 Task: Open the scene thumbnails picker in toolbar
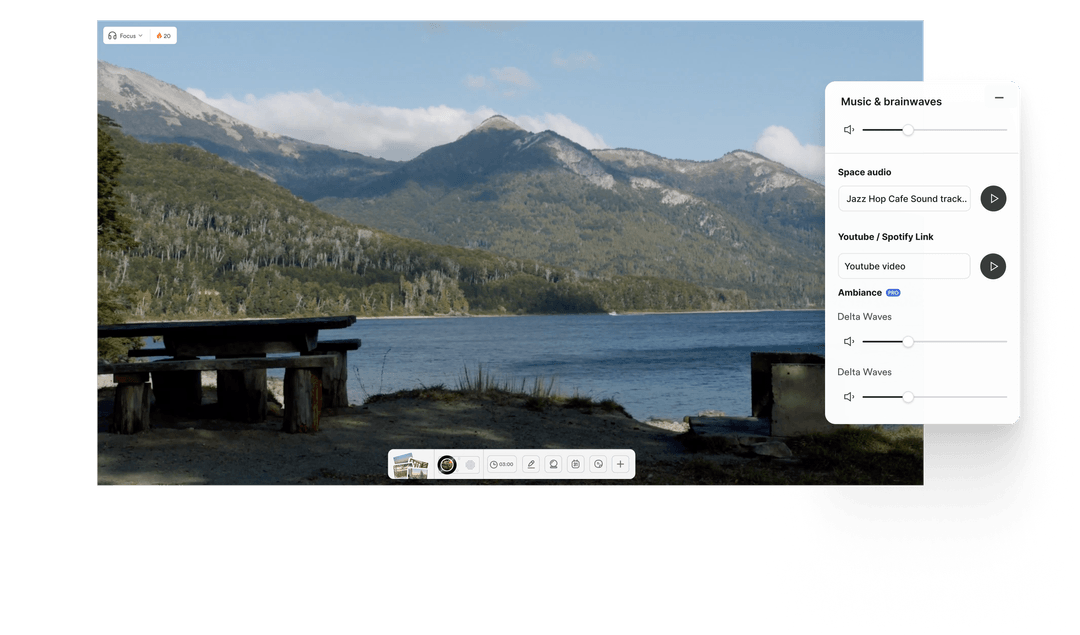coord(412,464)
